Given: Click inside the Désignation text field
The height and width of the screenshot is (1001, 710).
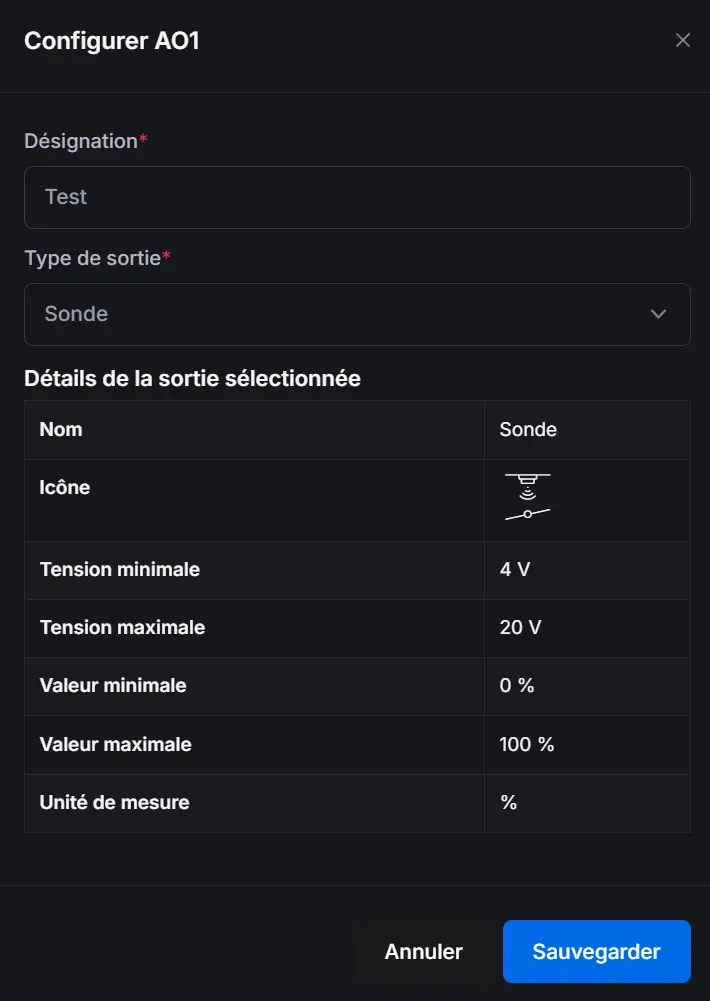Looking at the screenshot, I should coord(357,197).
